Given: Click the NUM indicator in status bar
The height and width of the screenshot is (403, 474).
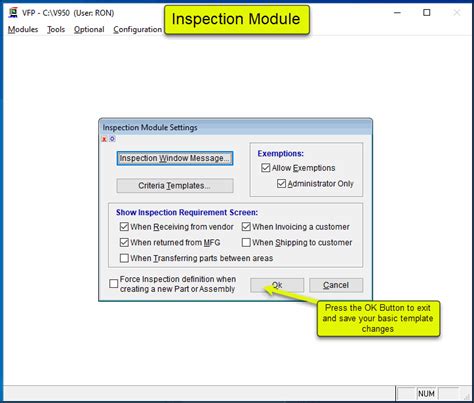Looking at the screenshot, I should click(426, 394).
